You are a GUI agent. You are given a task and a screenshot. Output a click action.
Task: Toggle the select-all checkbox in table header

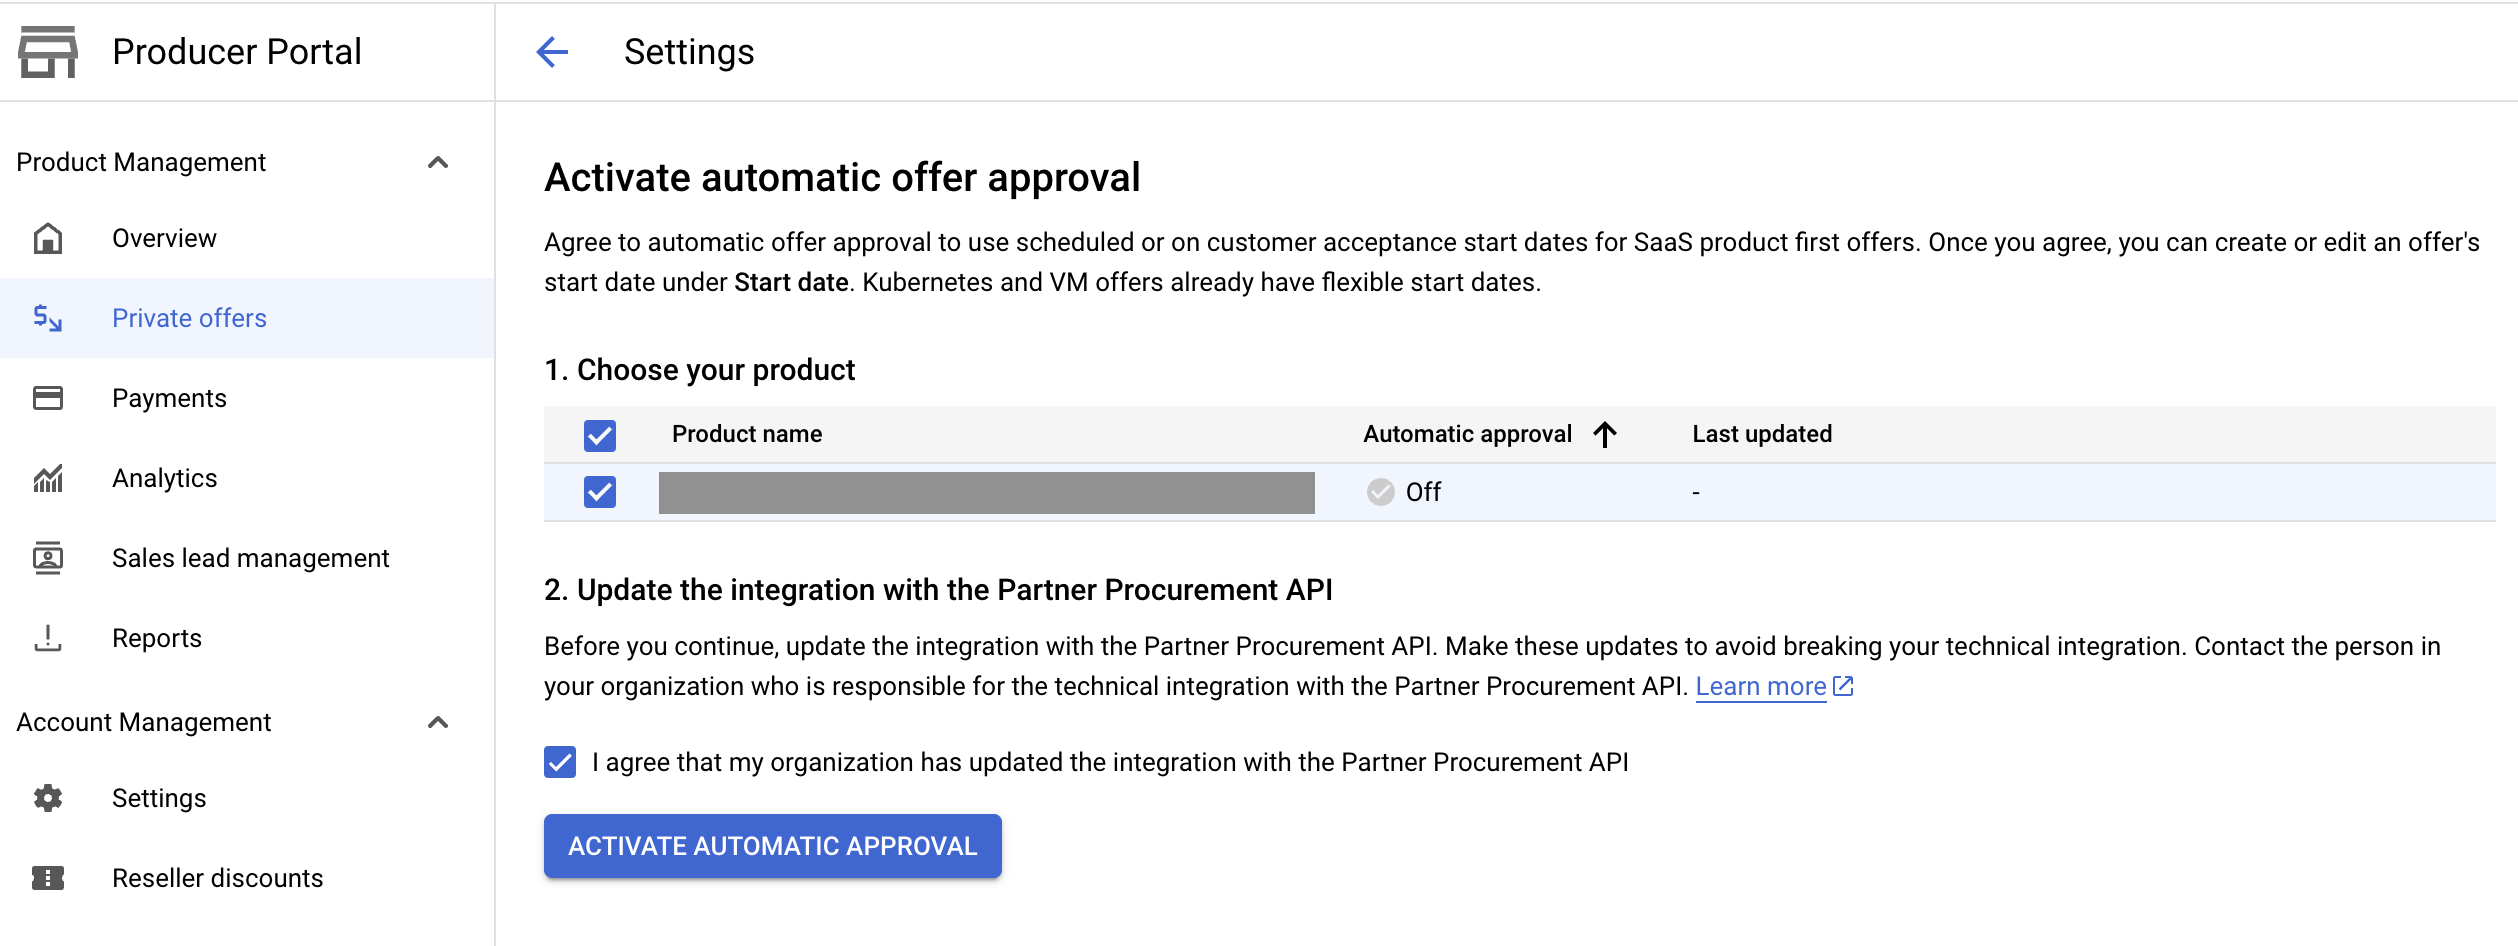pos(600,435)
